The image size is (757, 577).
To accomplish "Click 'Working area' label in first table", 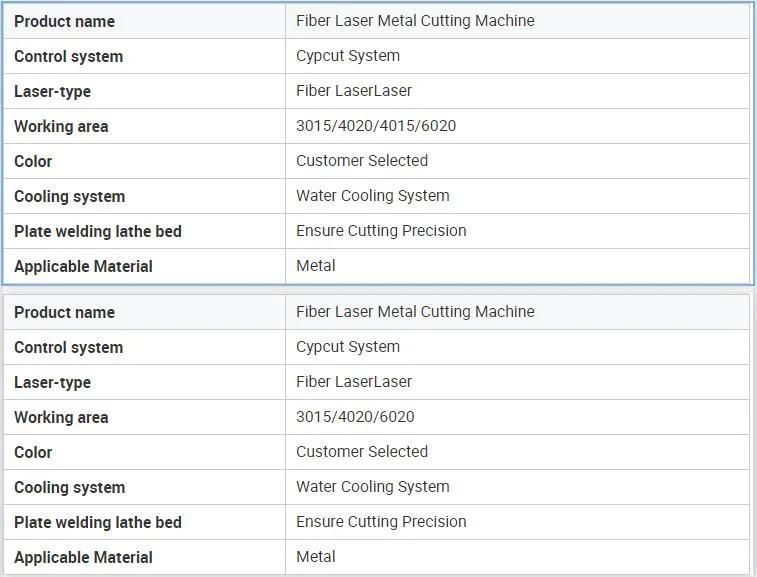I will [61, 127].
